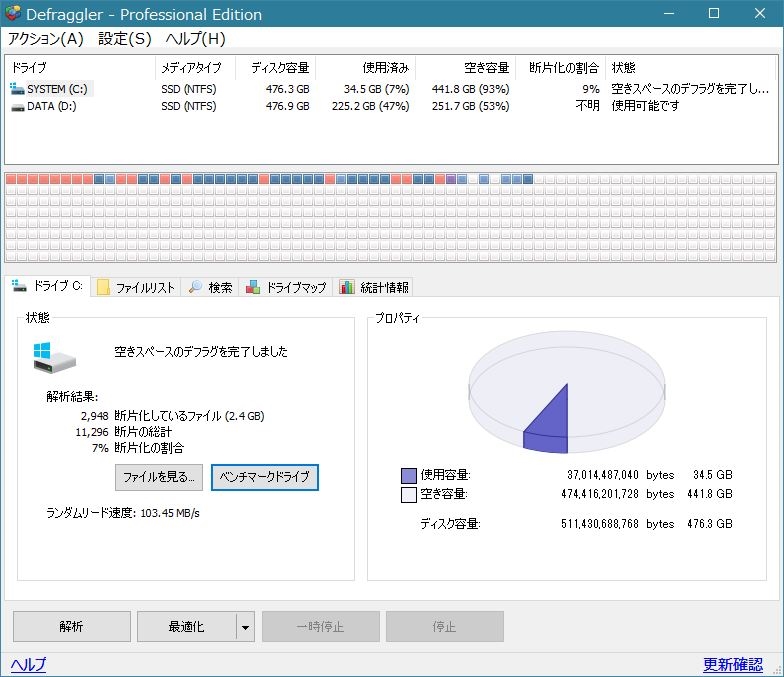Select the DATA (D:) drive row

coord(390,106)
